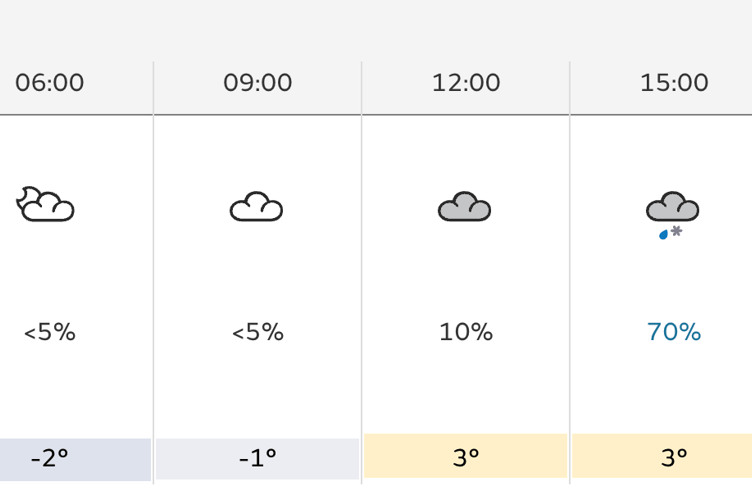Screen dimensions: 752x500
Task: Click the grey overcast cloud icon at 12:00
Action: point(465,207)
